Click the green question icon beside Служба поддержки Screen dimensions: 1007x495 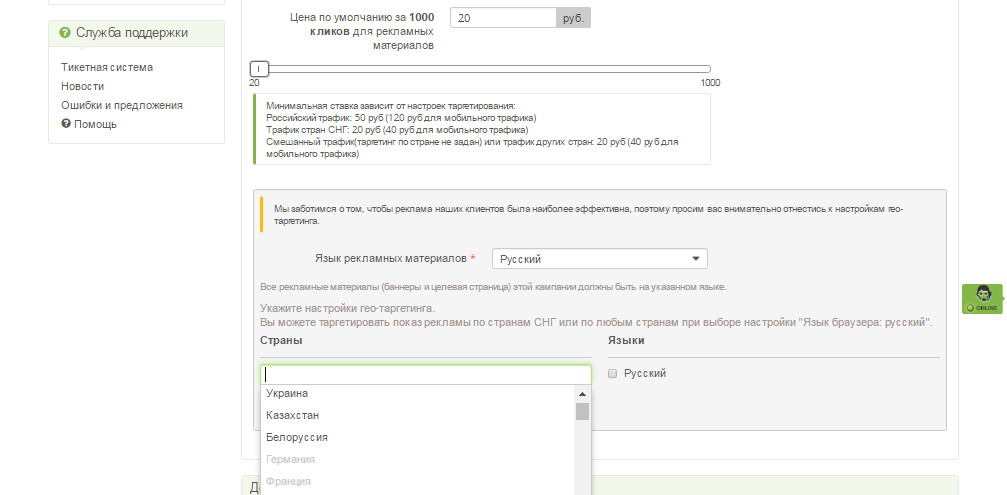click(x=65, y=33)
